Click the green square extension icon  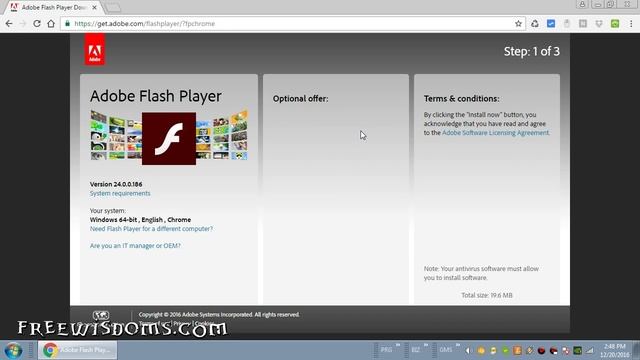[x=615, y=24]
